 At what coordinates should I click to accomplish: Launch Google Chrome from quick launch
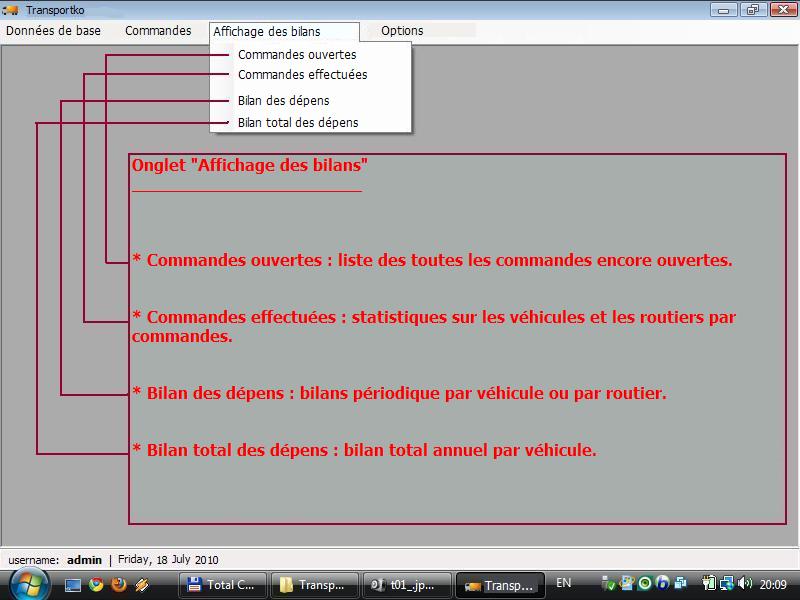pyautogui.click(x=96, y=585)
